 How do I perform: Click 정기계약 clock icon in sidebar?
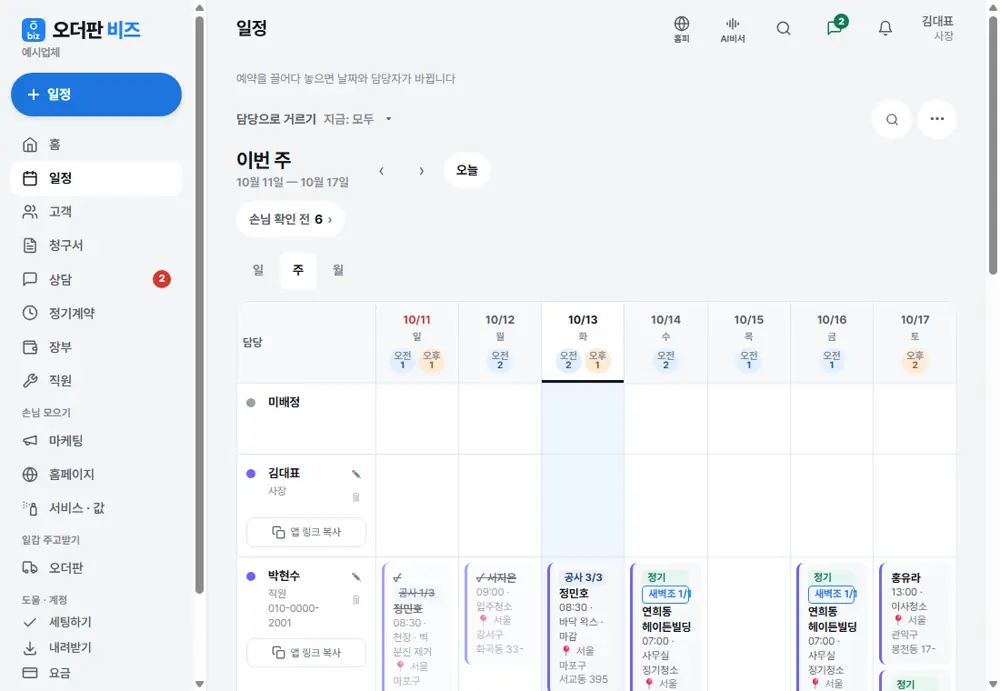[30, 313]
